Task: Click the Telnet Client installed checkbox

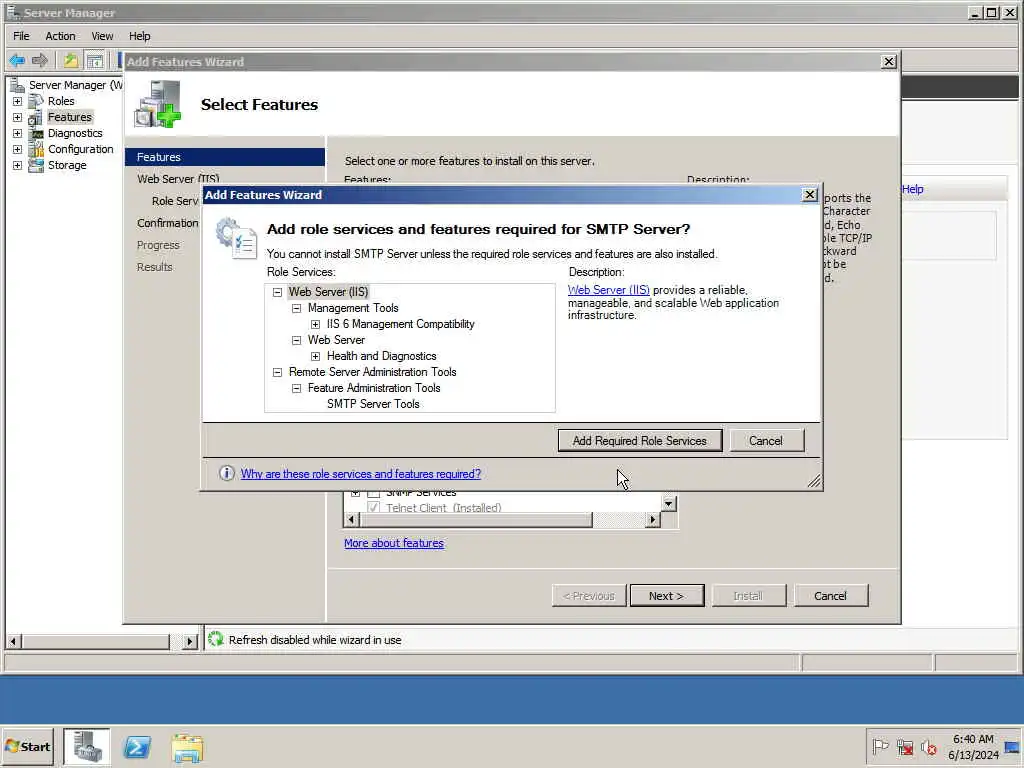Action: (374, 507)
